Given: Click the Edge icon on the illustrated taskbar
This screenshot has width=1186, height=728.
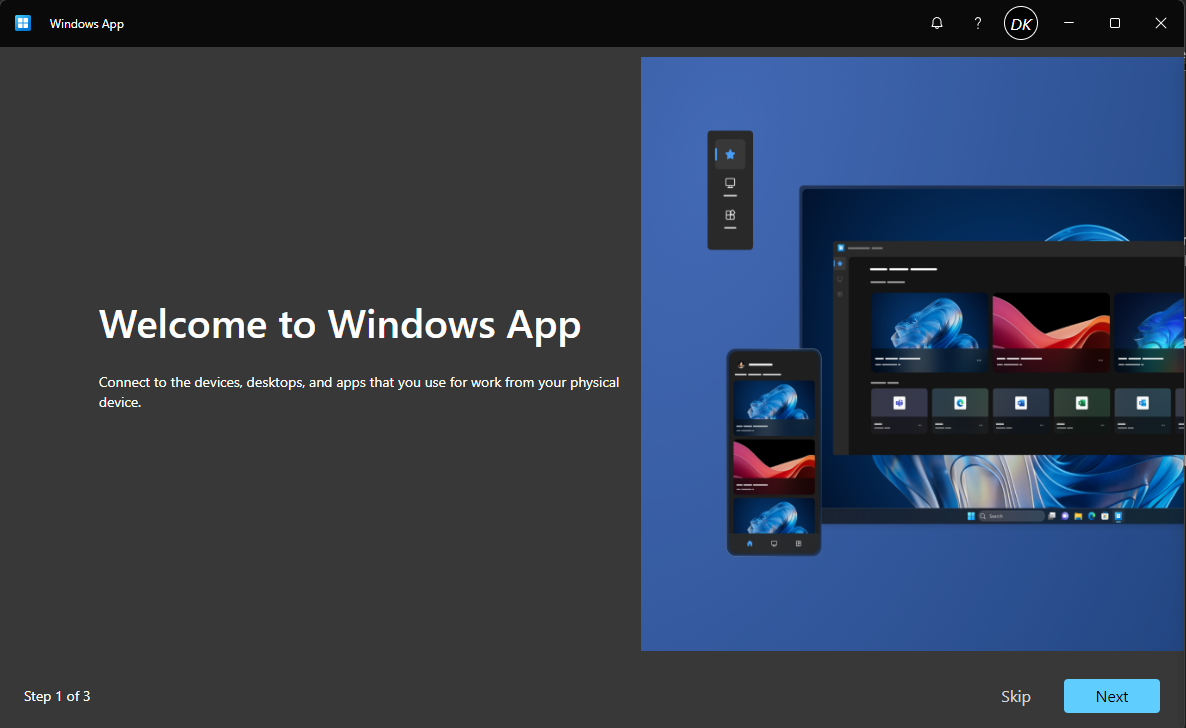Looking at the screenshot, I should [x=1092, y=516].
